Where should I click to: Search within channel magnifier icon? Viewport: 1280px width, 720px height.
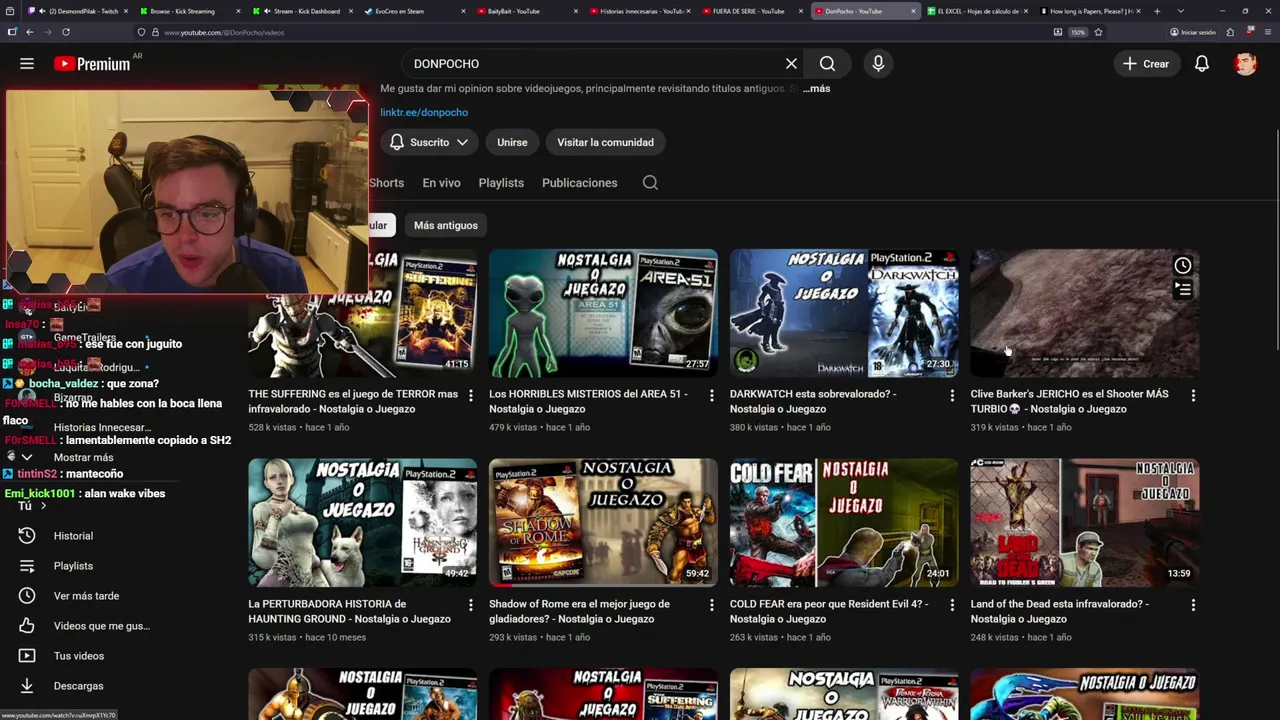tap(650, 183)
